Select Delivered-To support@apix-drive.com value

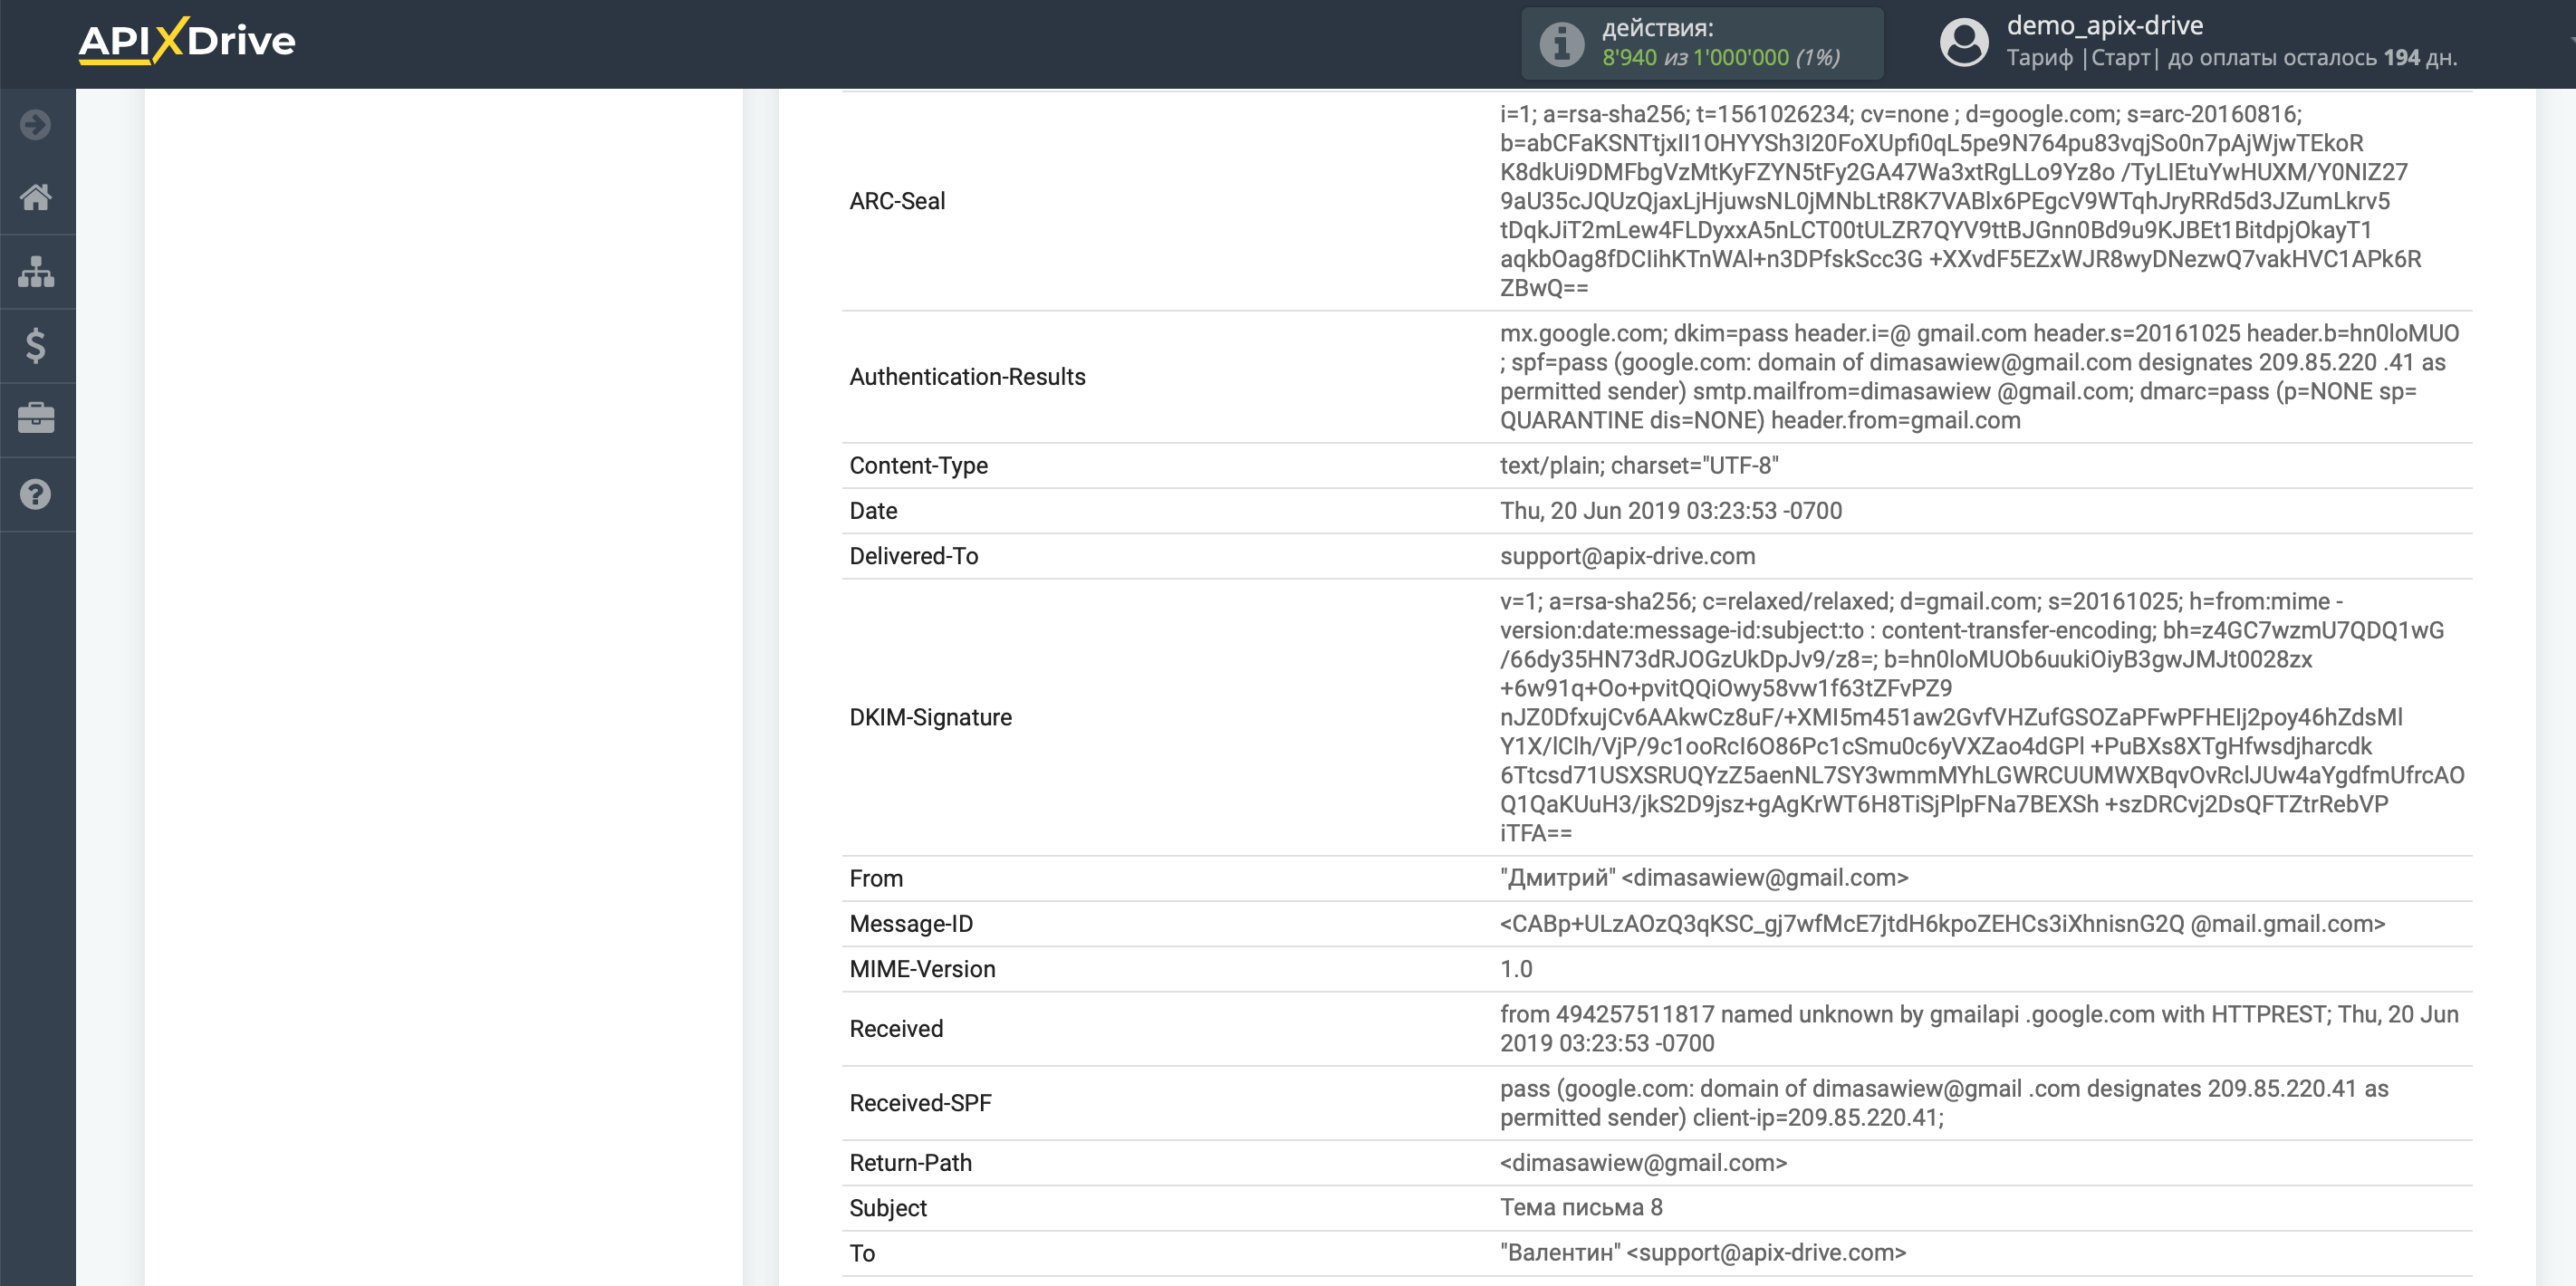tap(1628, 555)
